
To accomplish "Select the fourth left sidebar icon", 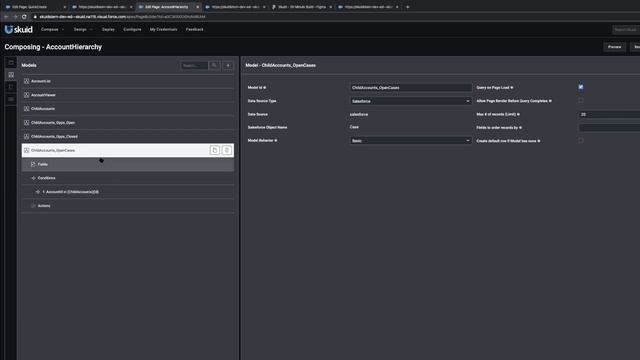I will pos(11,99).
